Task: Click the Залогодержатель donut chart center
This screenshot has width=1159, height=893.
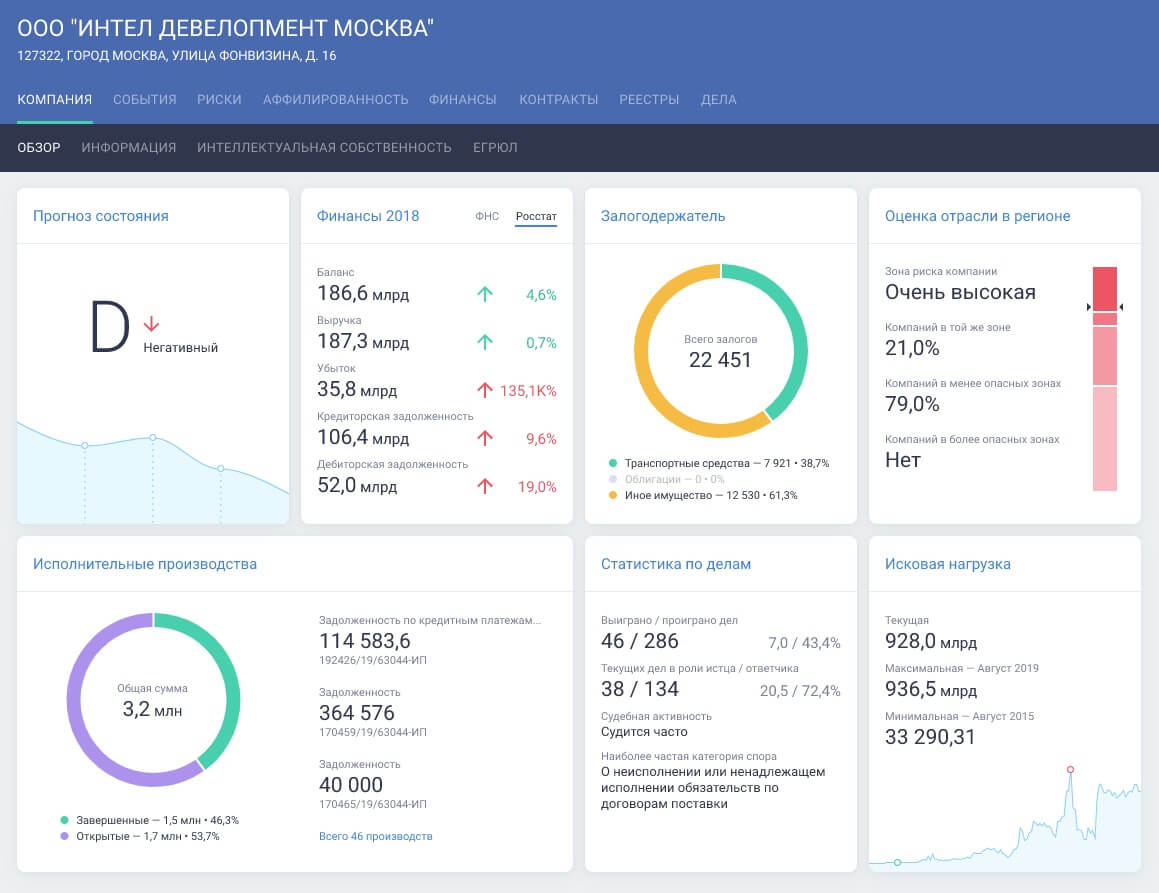Action: tap(720, 351)
